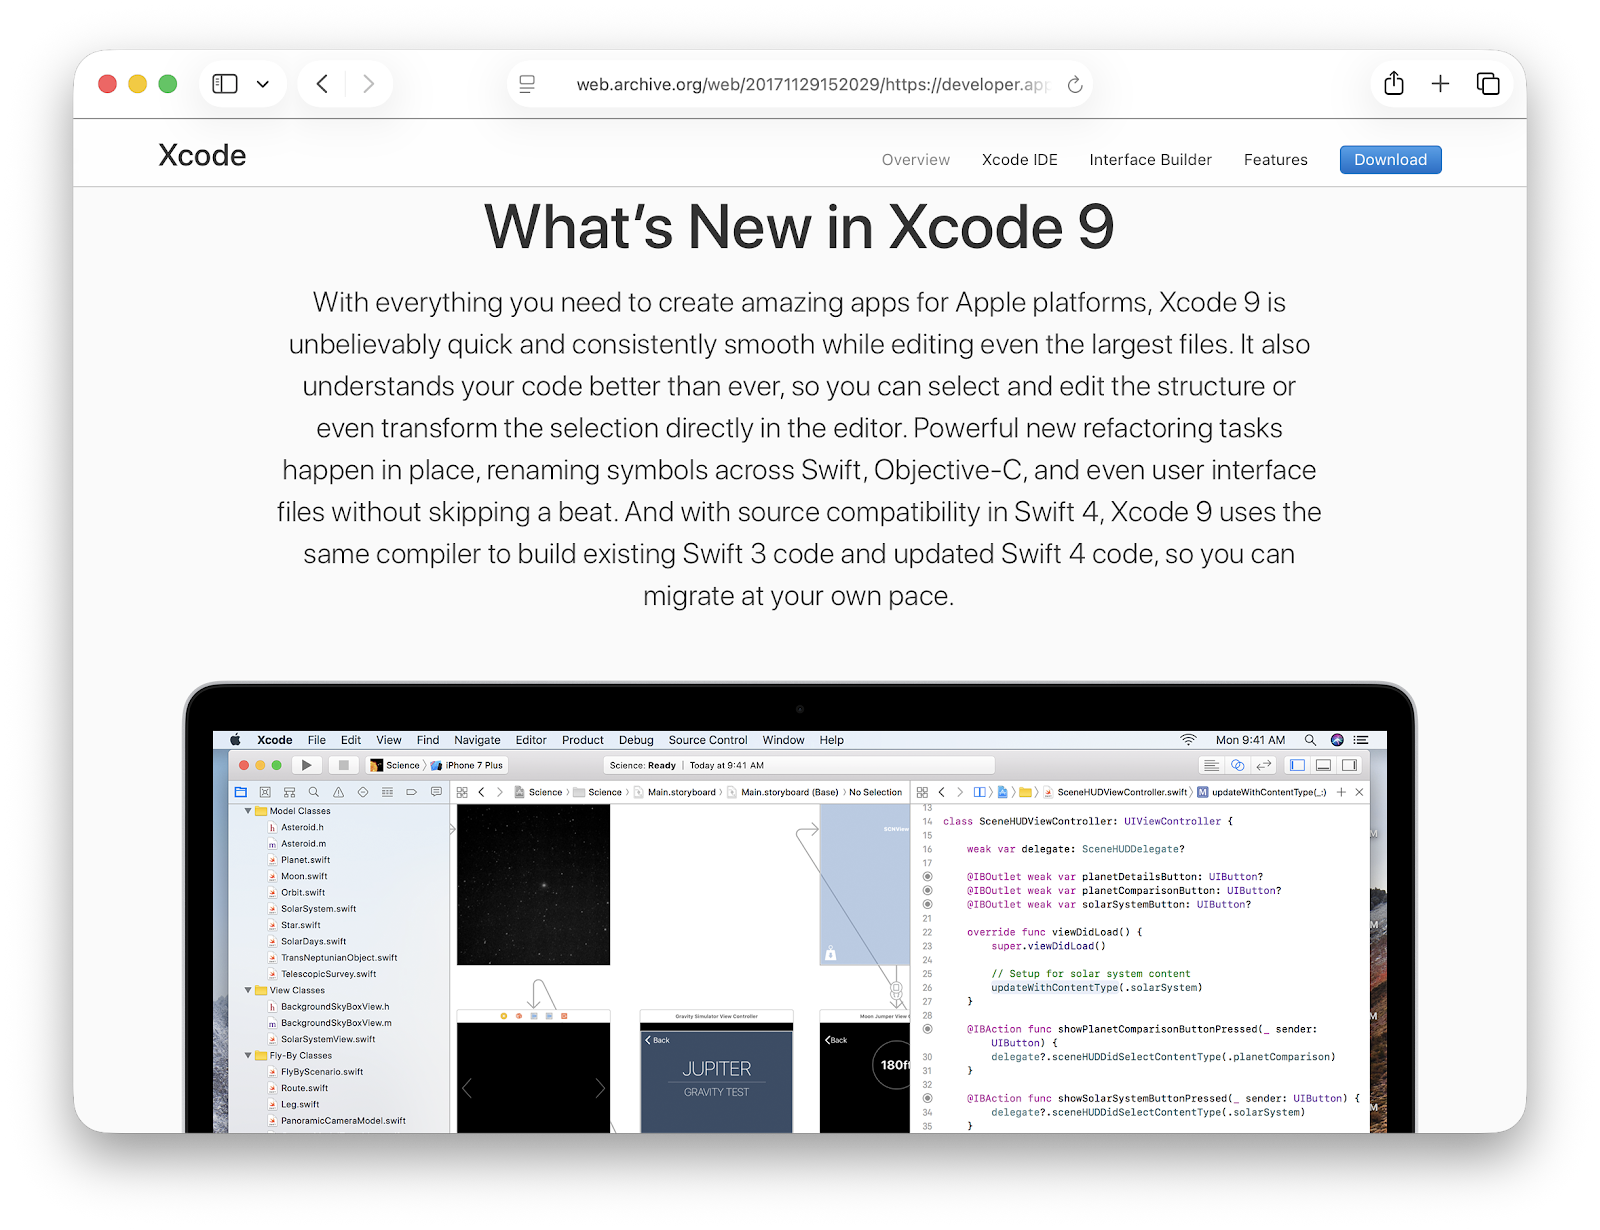Launch Siri from the menu bar
This screenshot has width=1600, height=1230.
[x=1337, y=740]
